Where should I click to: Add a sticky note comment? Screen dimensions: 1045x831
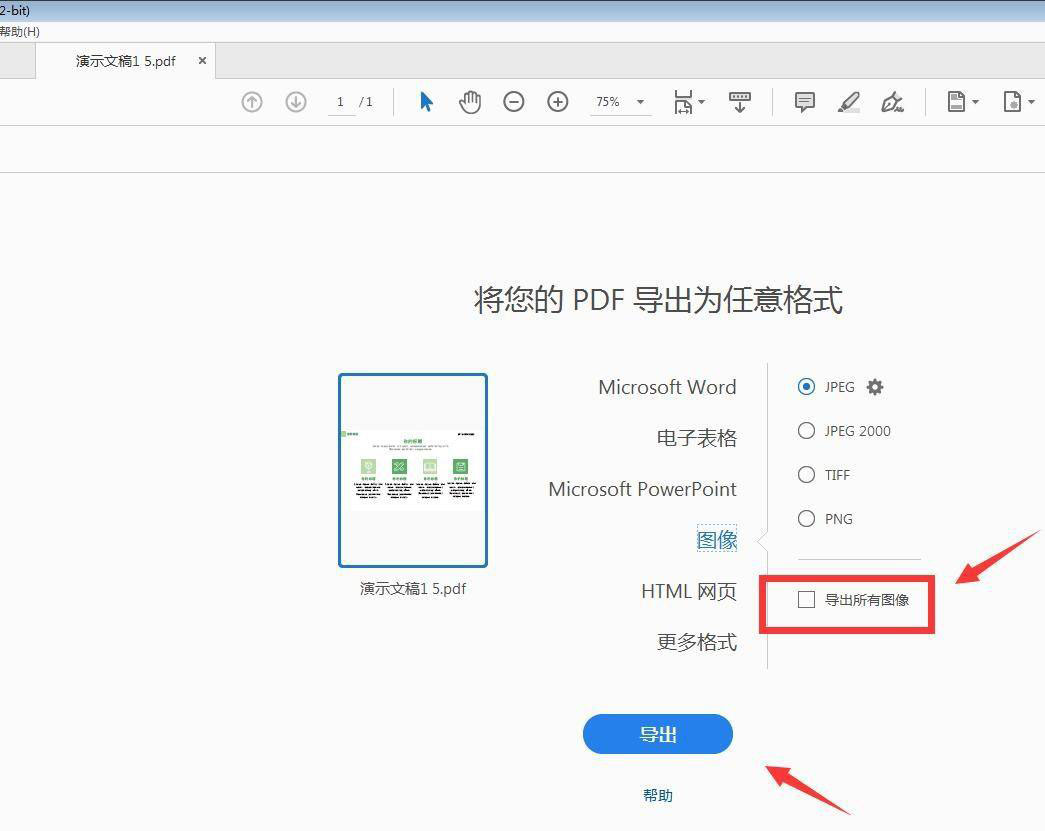(804, 102)
